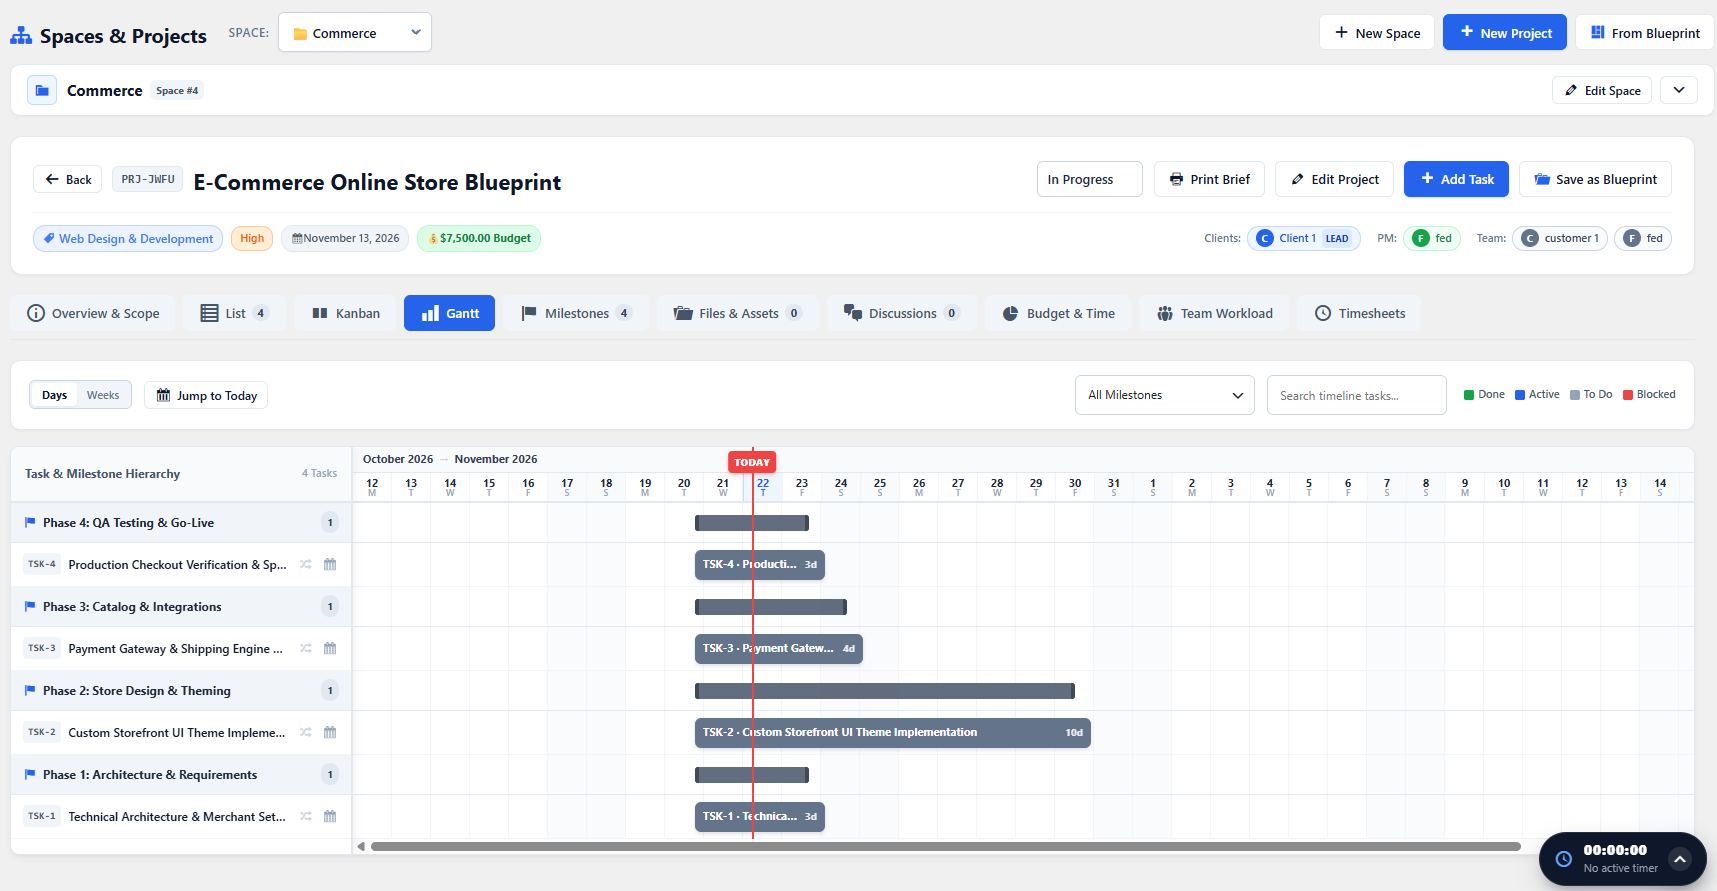Toggle the Done legend filter
1717x891 pixels.
pyautogui.click(x=1484, y=394)
